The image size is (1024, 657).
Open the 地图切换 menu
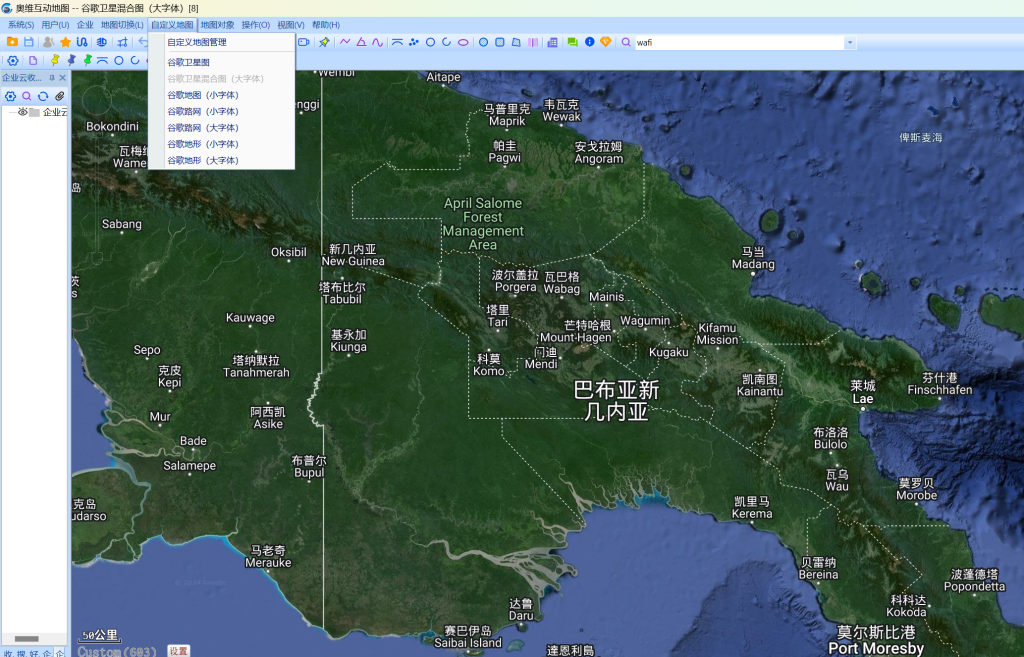pos(122,24)
